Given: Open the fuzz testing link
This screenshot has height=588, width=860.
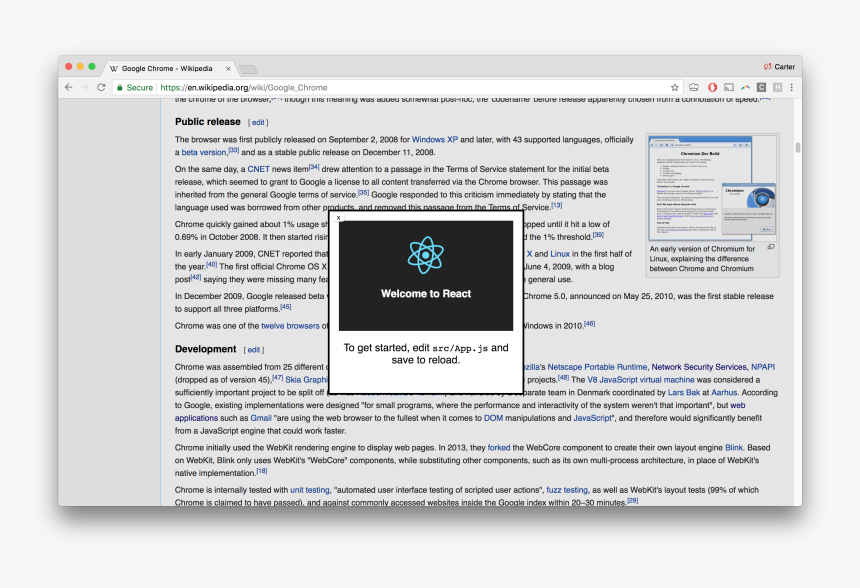Looking at the screenshot, I should (567, 490).
